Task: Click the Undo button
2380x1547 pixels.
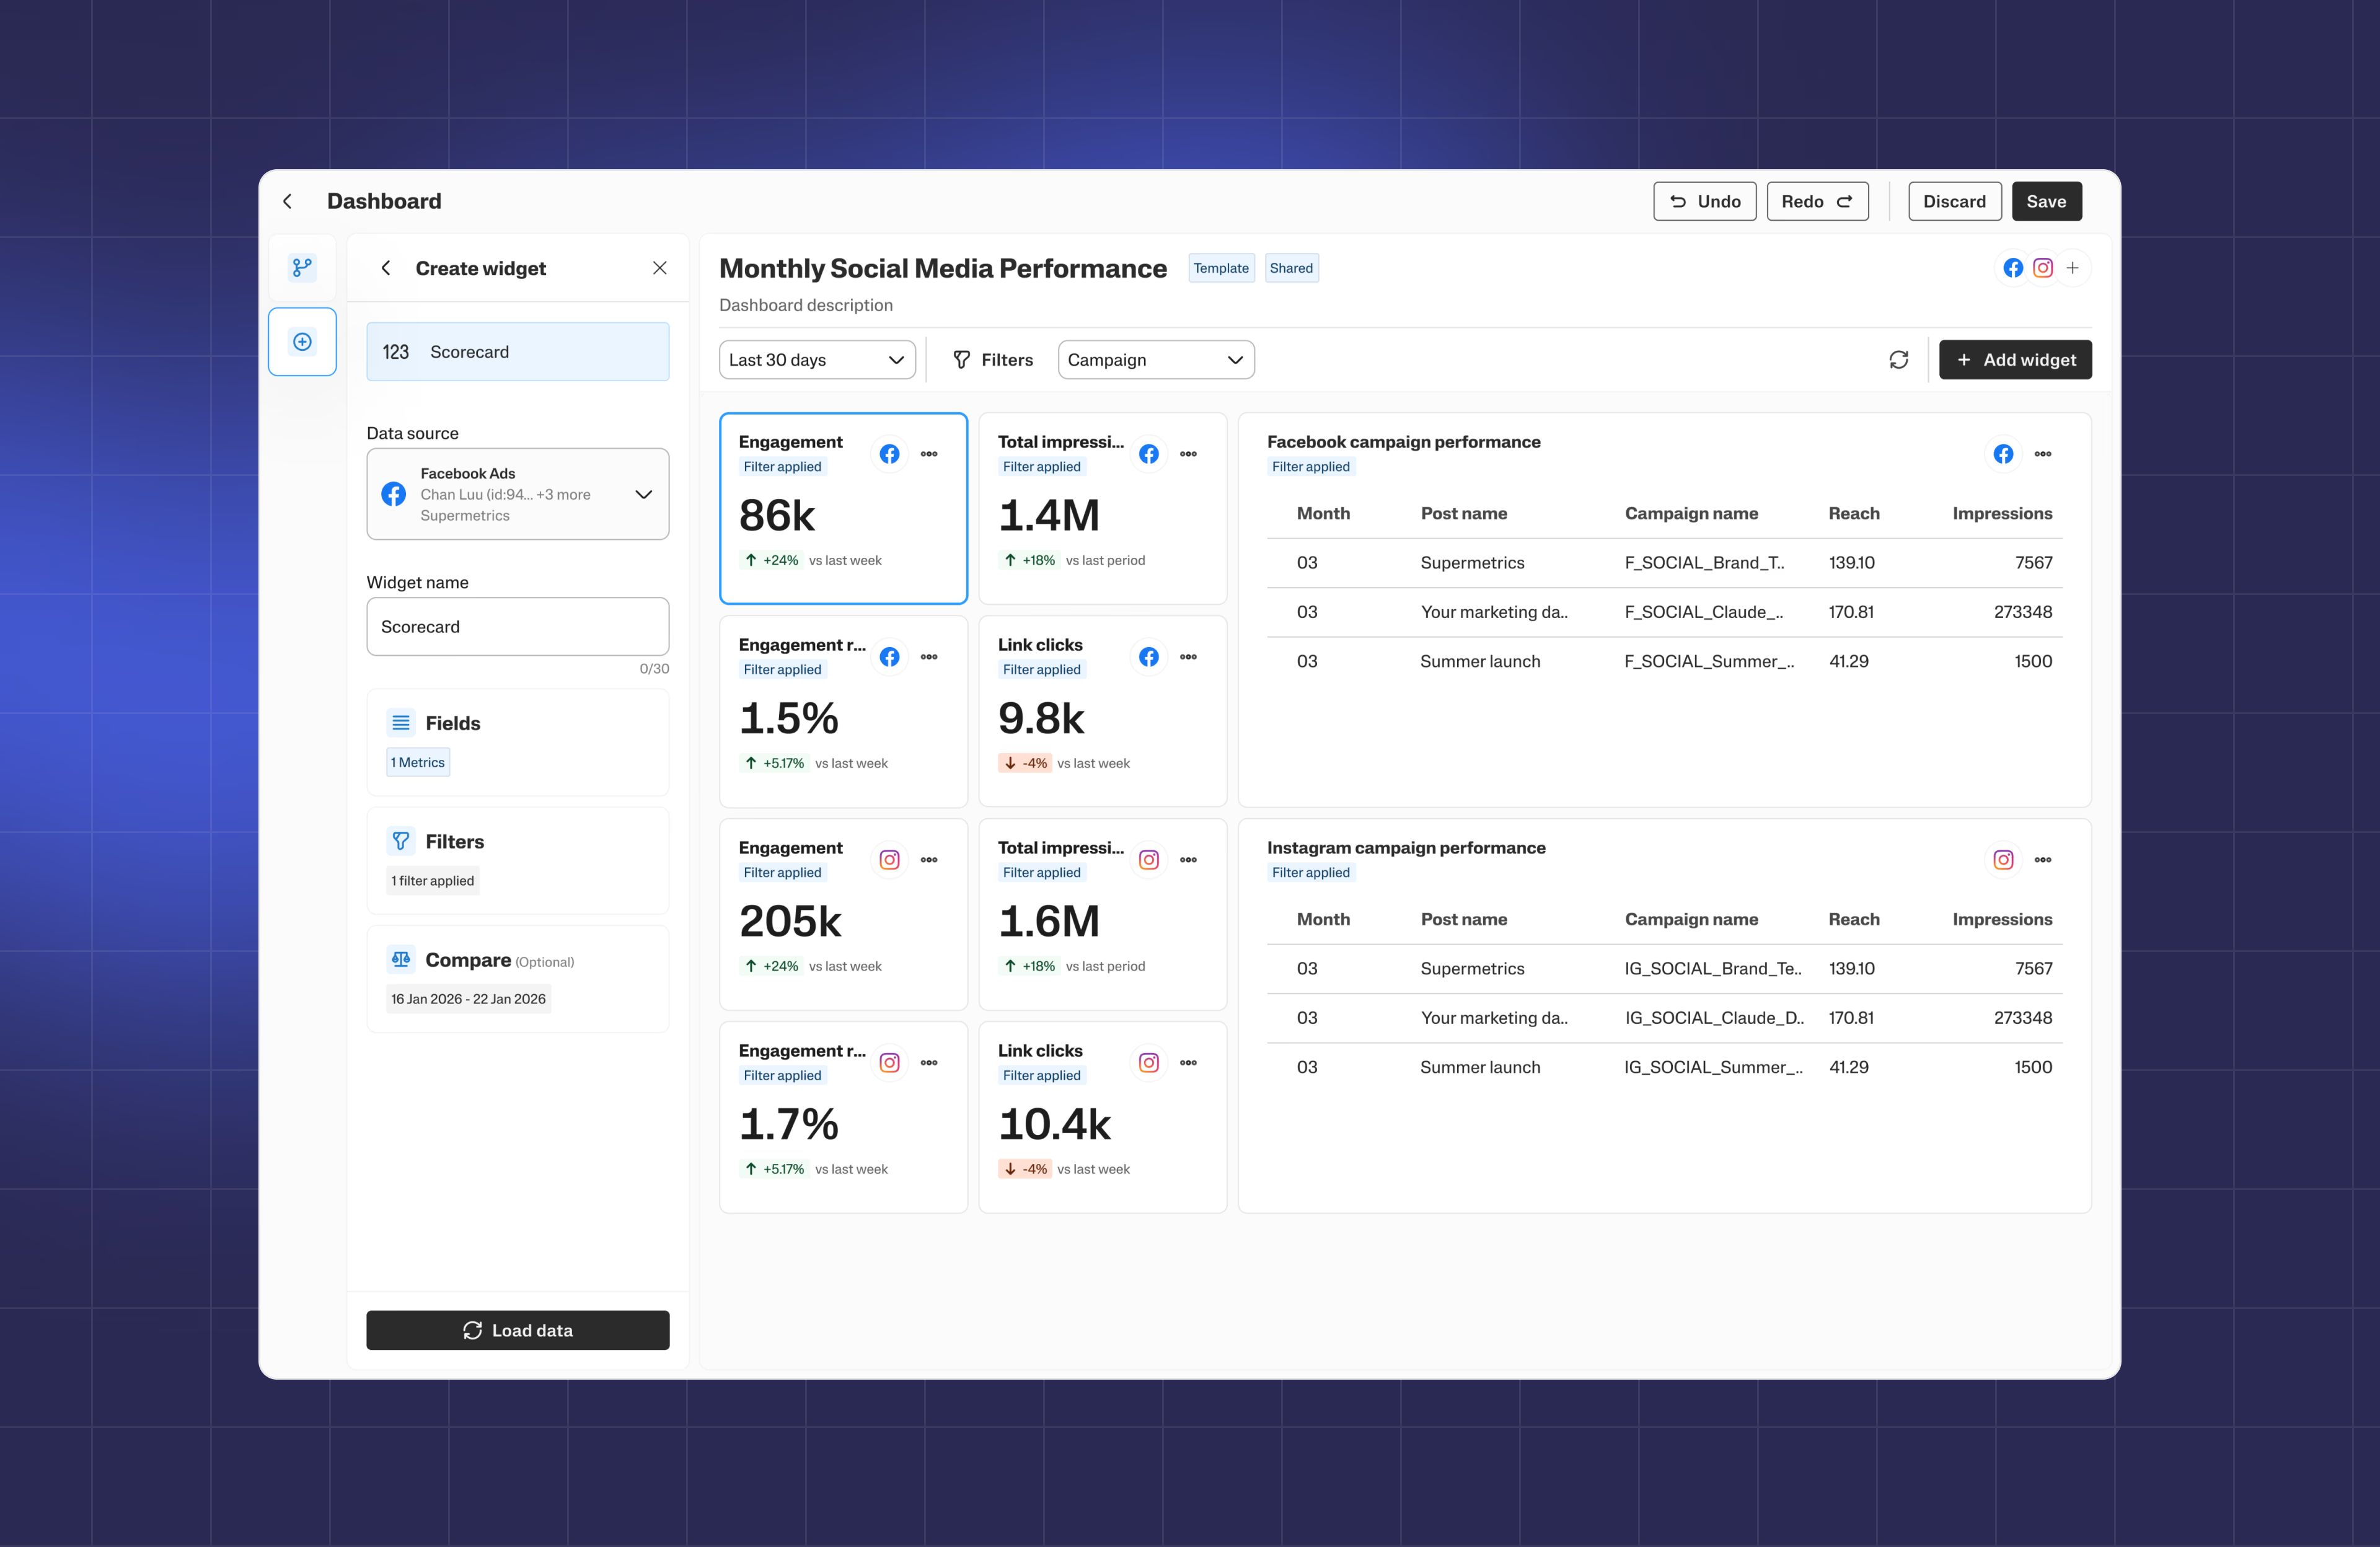Action: pos(1705,201)
